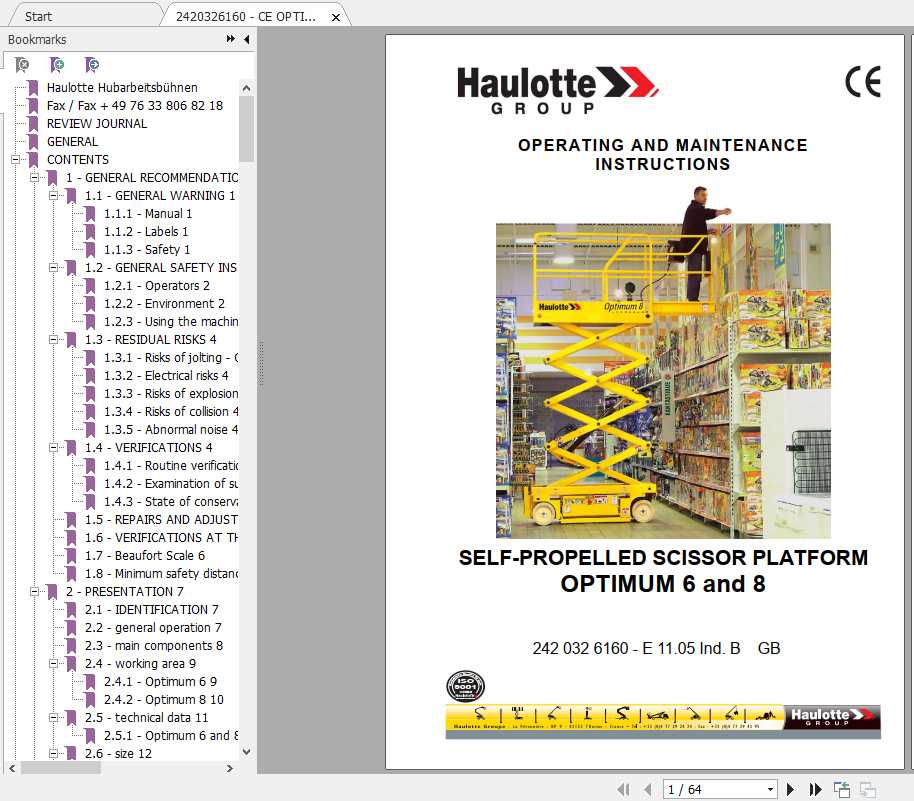Open bookmark 1.5 - REPAIRS AND ADJUST
Screen dimensions: 914x801
[161, 519]
